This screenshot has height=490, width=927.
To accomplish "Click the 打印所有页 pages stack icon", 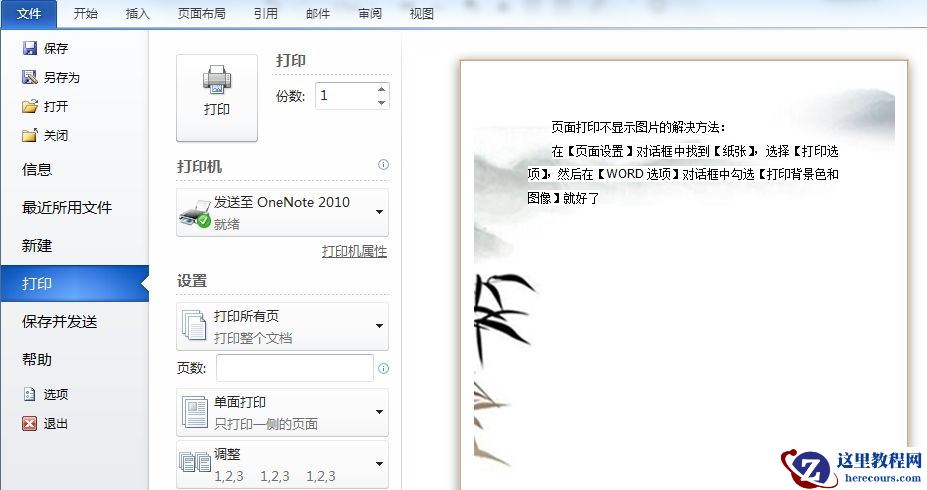I will click(194, 326).
